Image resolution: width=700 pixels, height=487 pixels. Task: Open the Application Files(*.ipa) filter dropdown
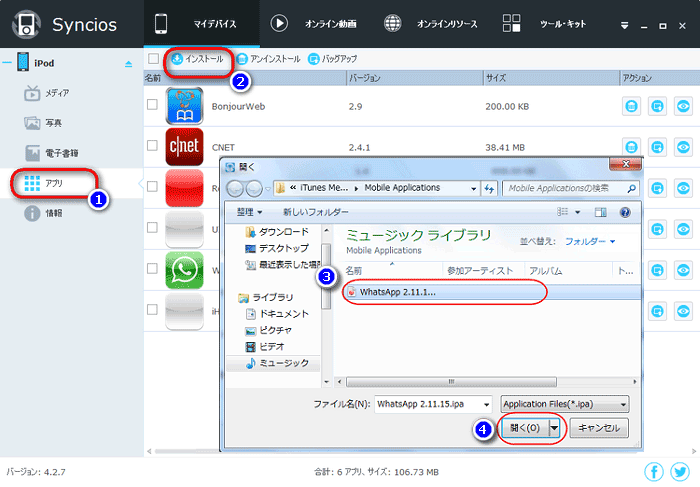coord(565,404)
